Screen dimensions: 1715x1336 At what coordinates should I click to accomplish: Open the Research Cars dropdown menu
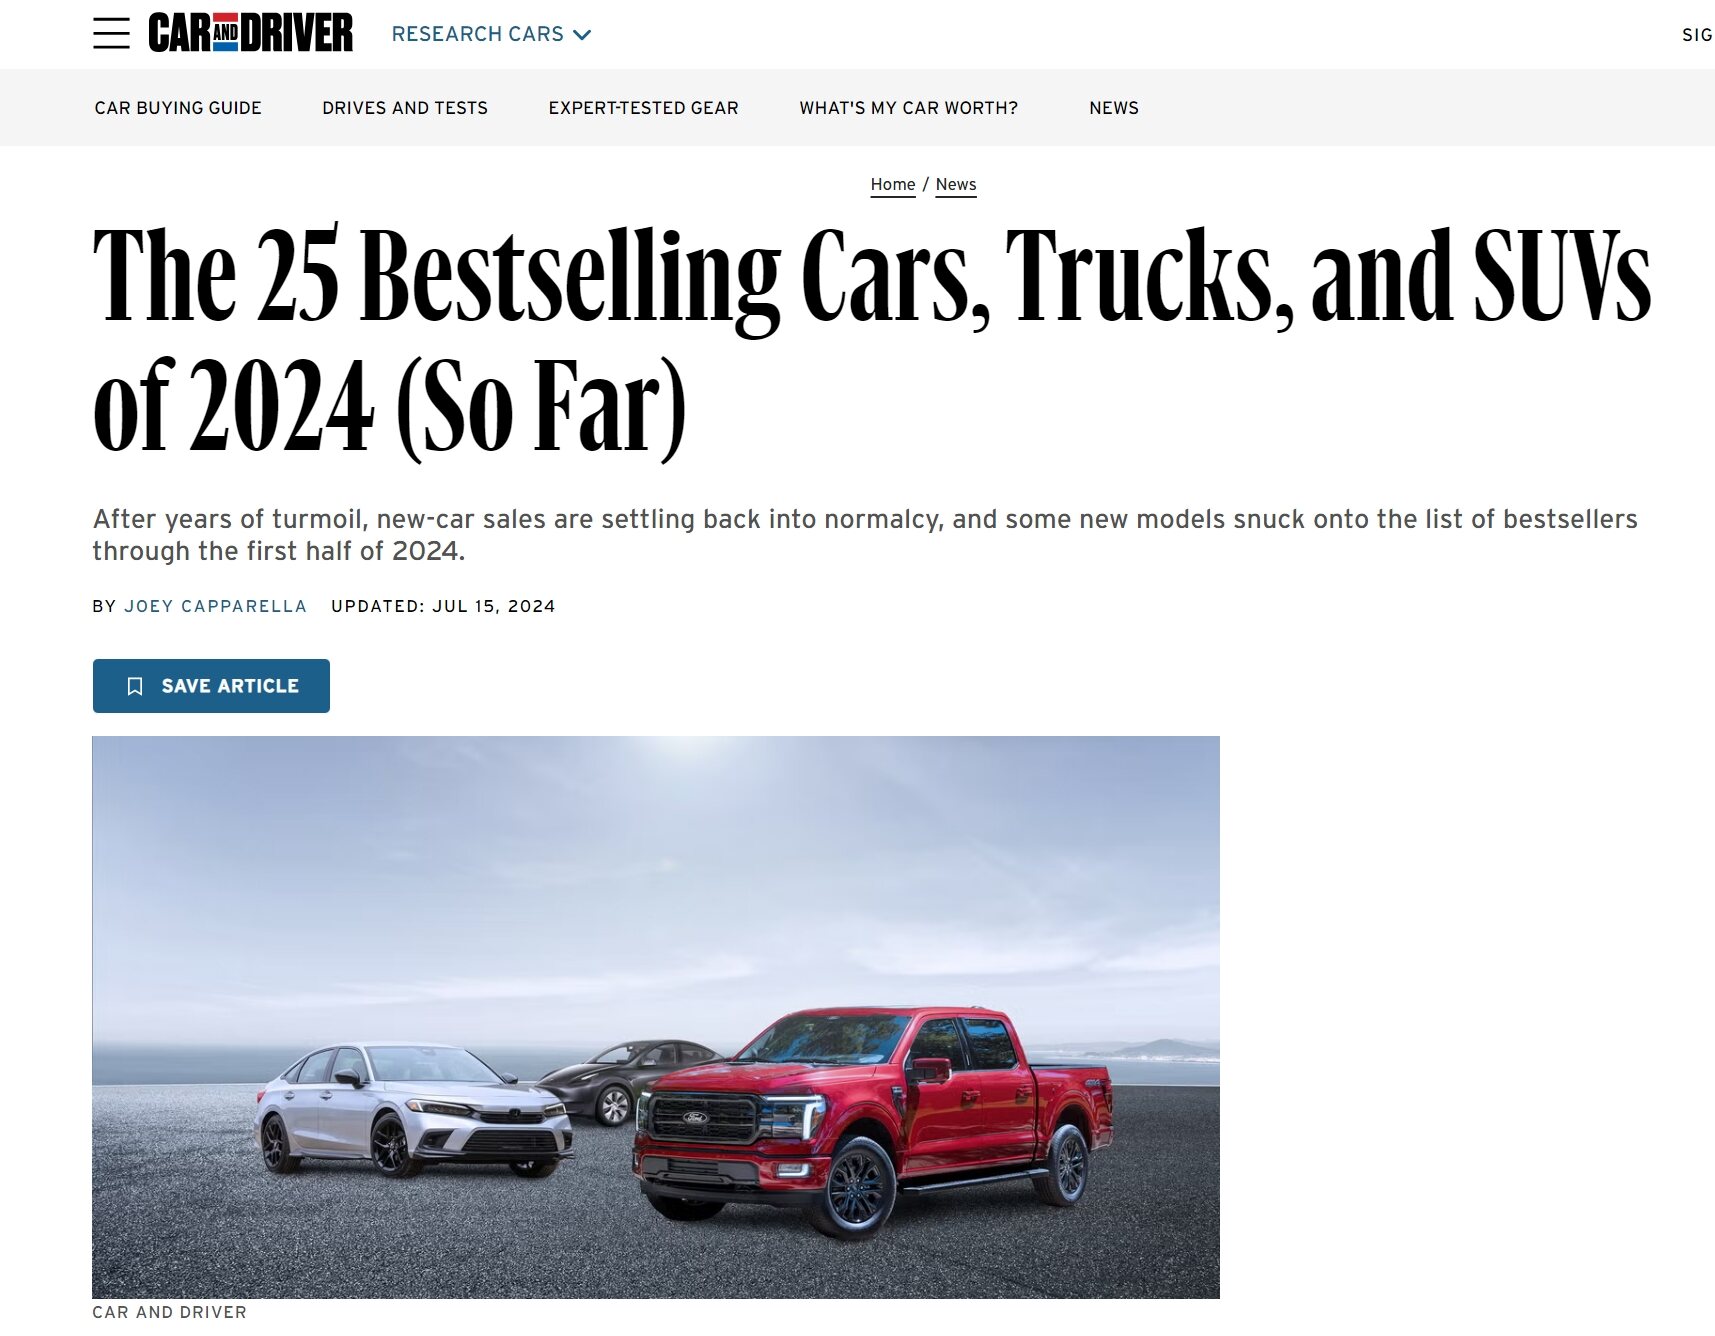click(x=491, y=34)
